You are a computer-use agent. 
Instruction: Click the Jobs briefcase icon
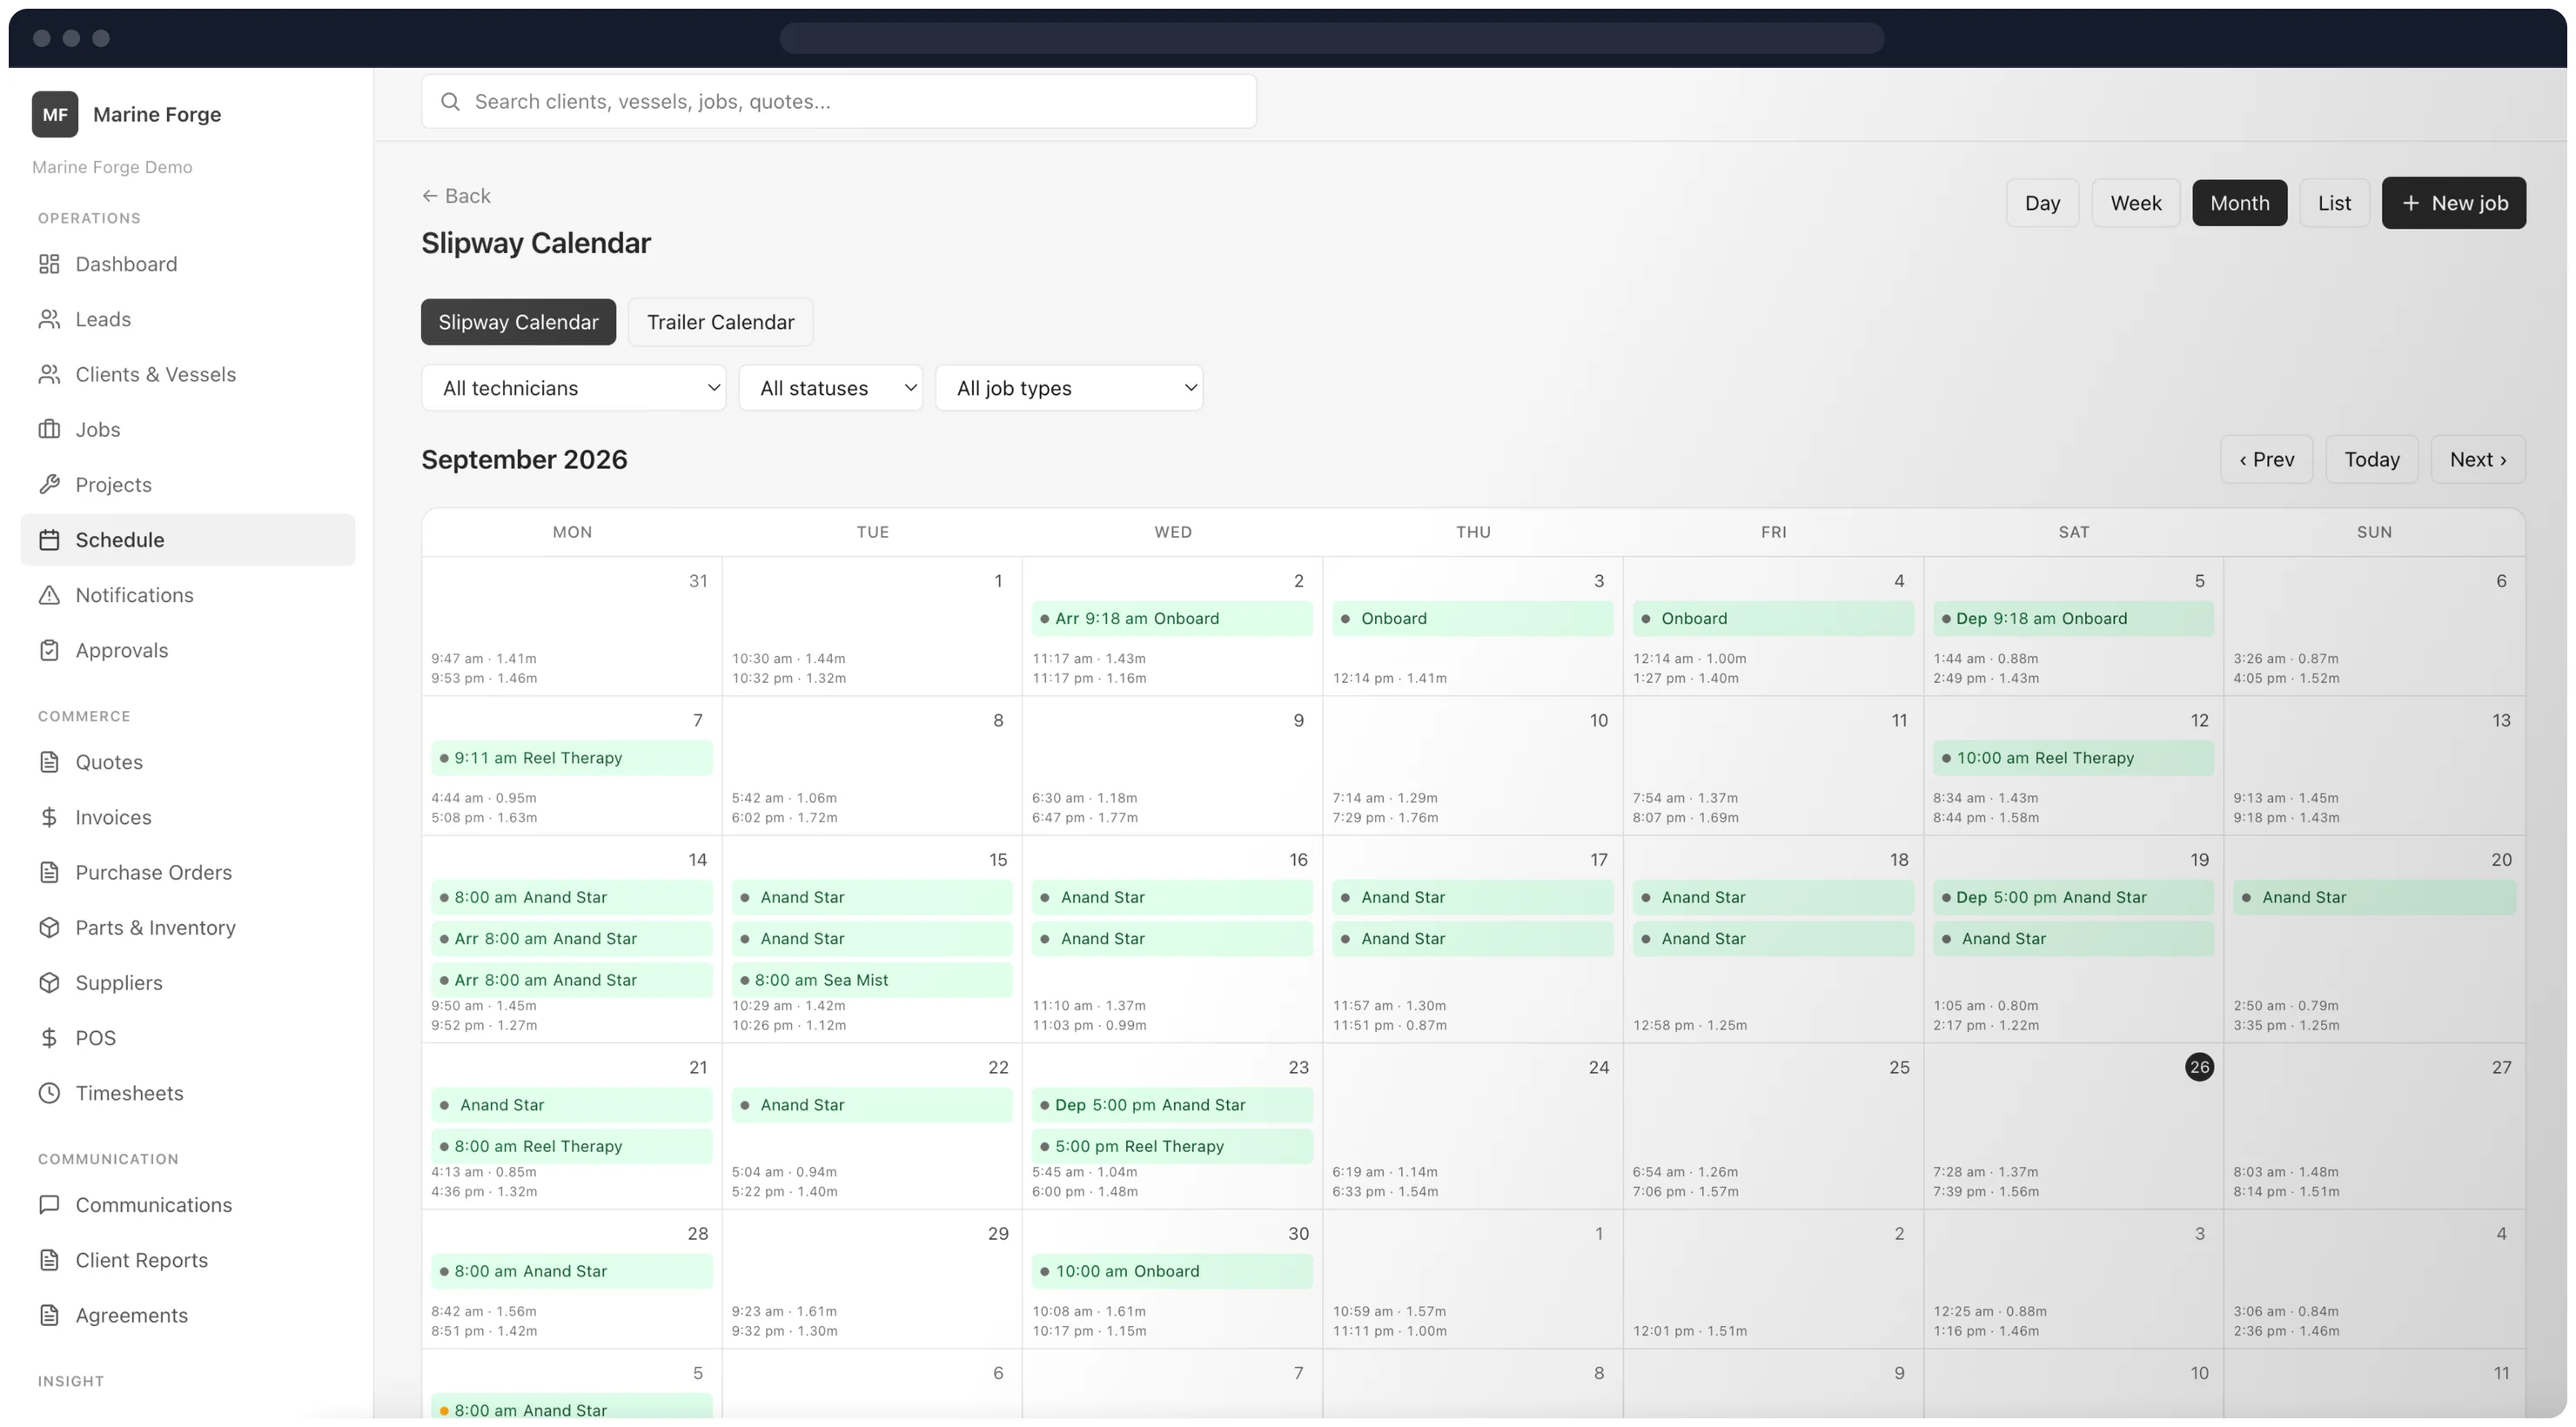(49, 429)
